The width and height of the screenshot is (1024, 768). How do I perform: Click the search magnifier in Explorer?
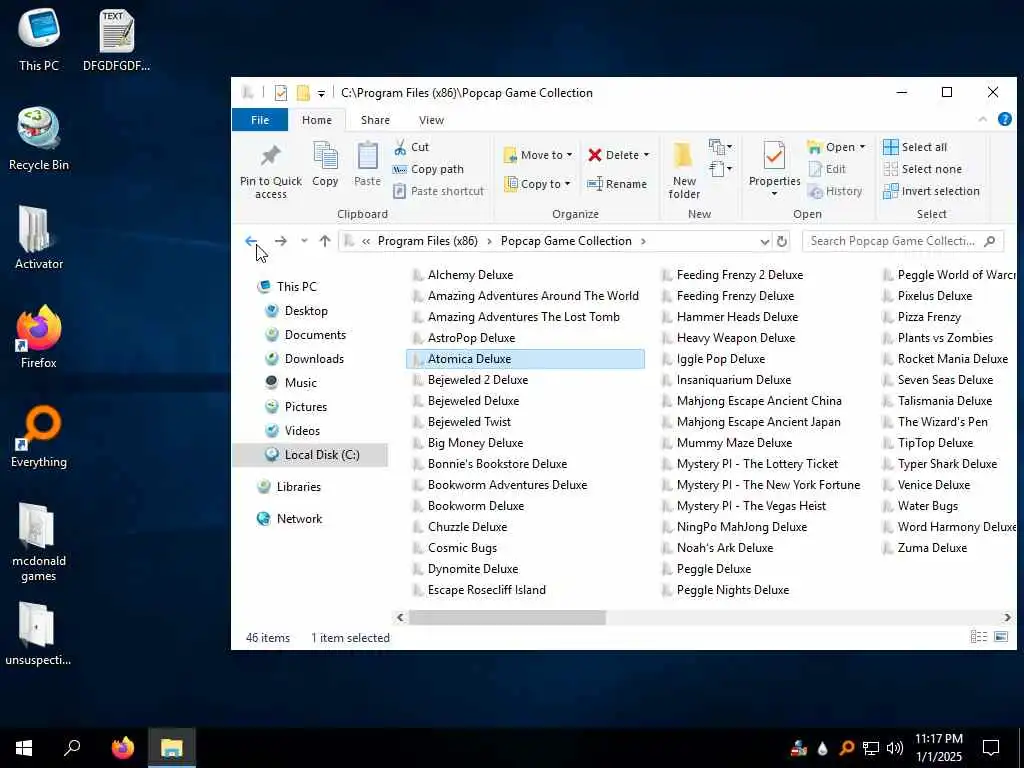coord(990,241)
